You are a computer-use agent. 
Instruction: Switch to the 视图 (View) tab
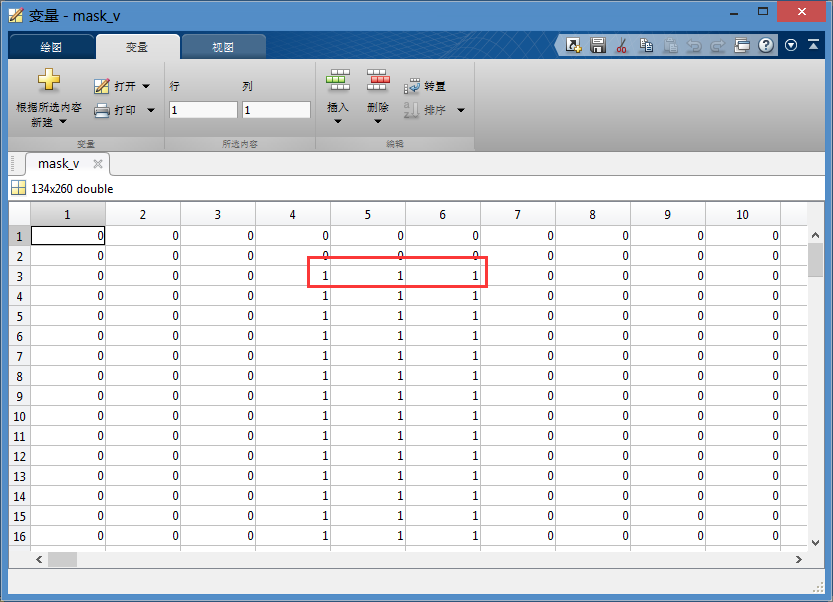tap(223, 47)
